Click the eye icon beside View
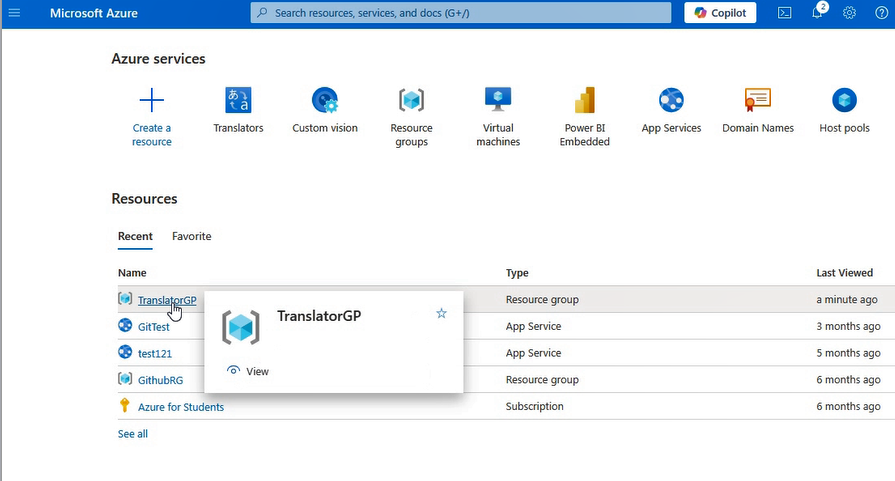 [233, 370]
